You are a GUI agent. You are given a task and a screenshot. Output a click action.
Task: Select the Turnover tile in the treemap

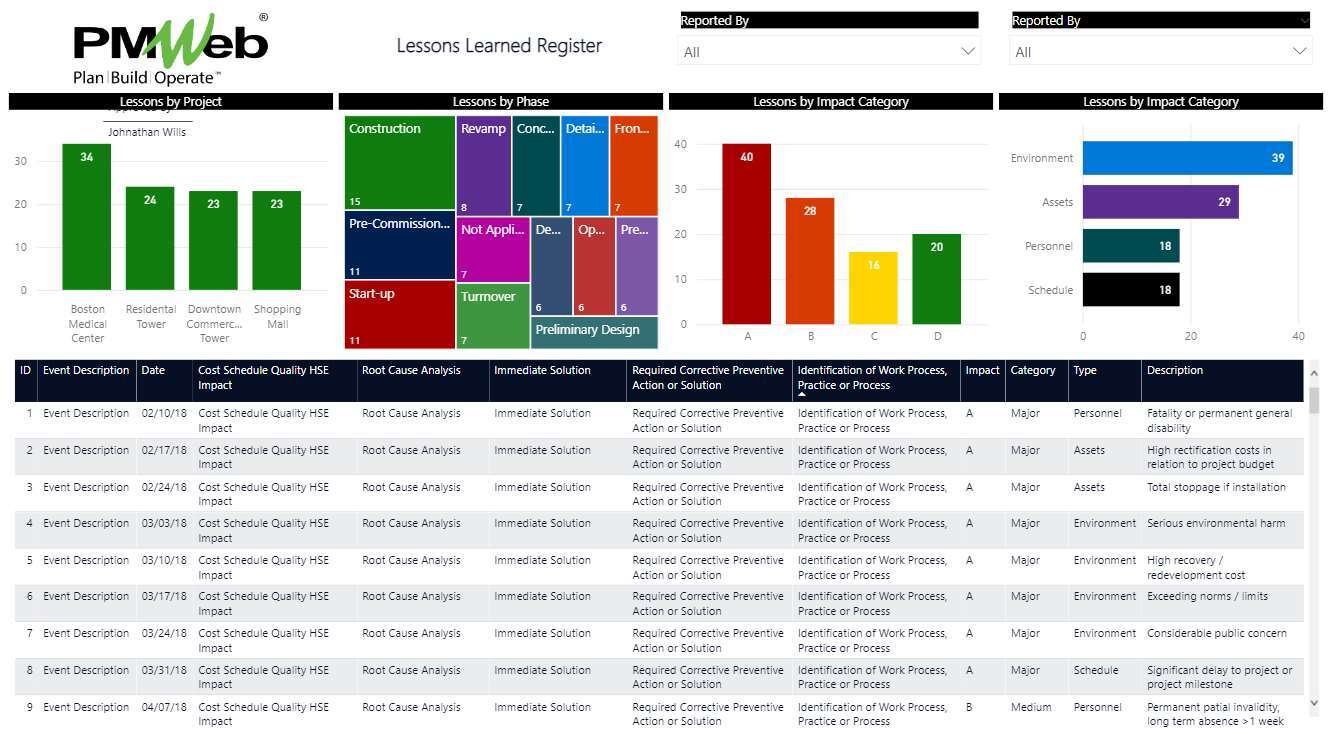click(492, 315)
